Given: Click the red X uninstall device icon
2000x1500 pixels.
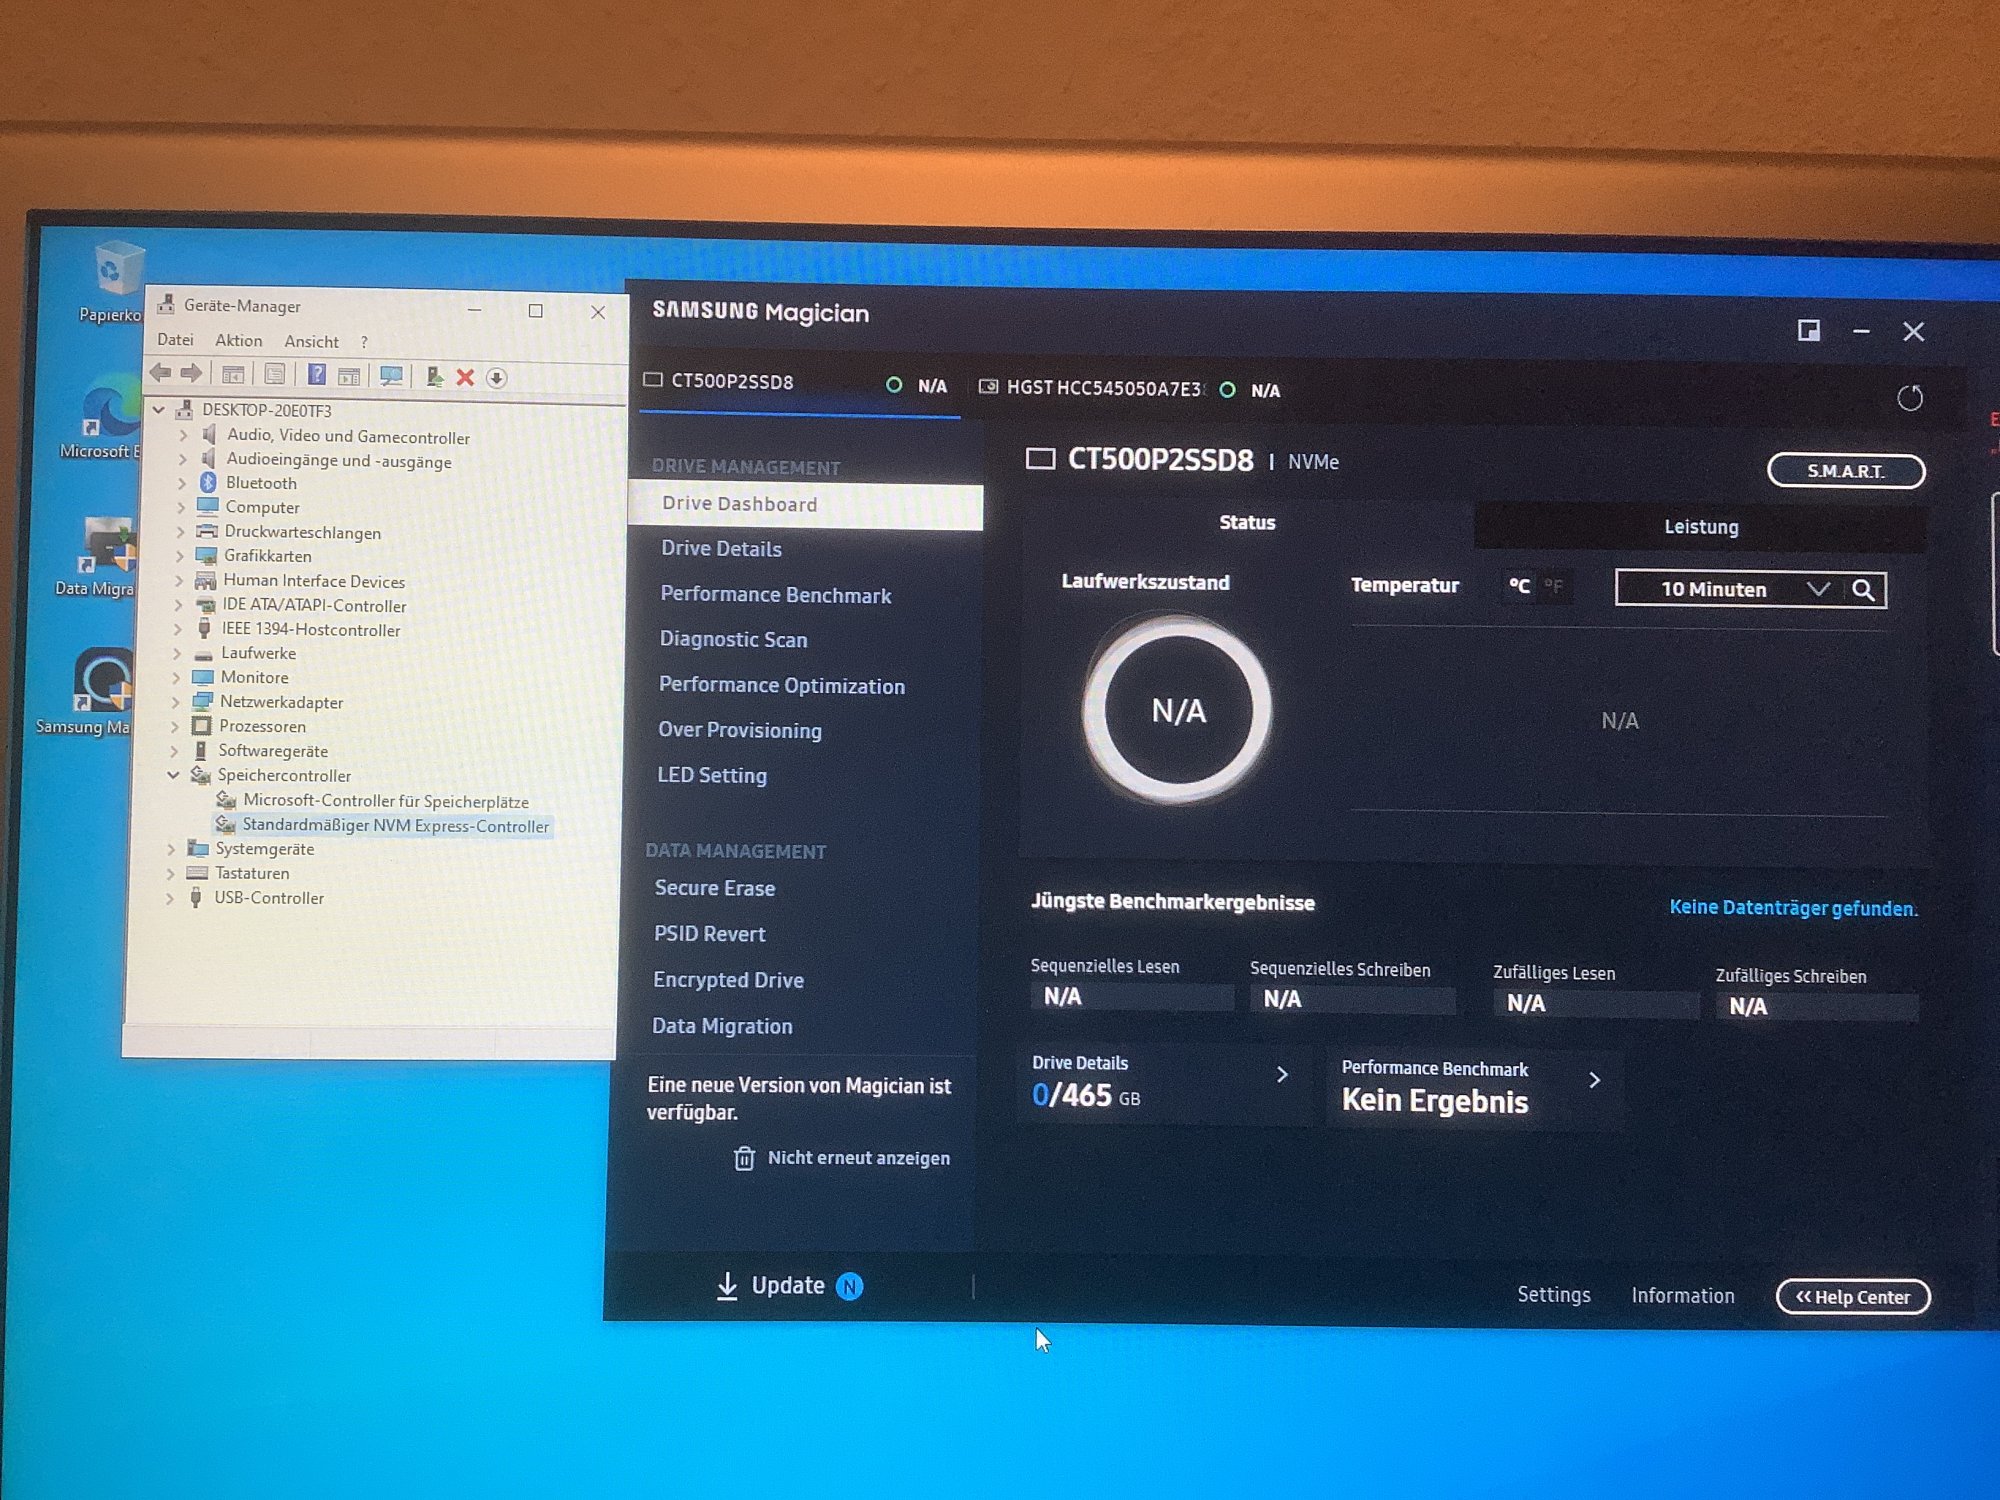Looking at the screenshot, I should 465,377.
